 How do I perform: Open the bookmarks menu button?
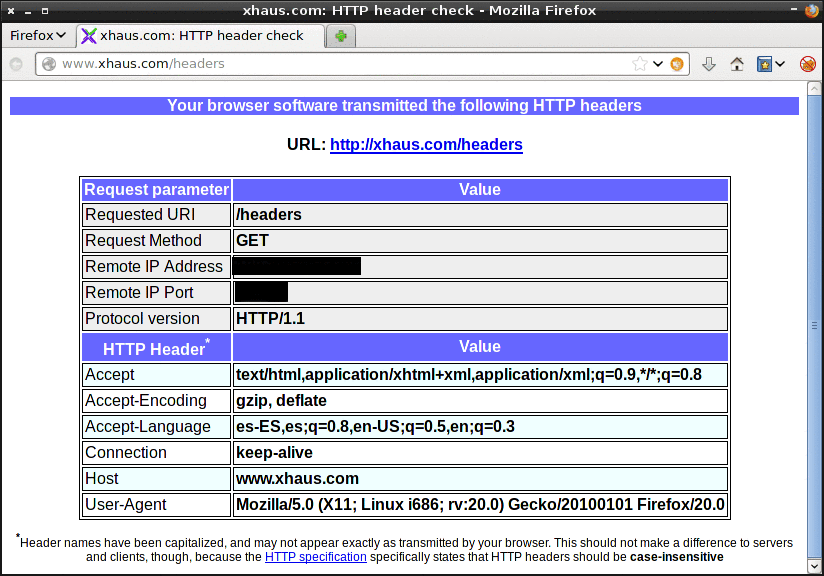[x=764, y=64]
